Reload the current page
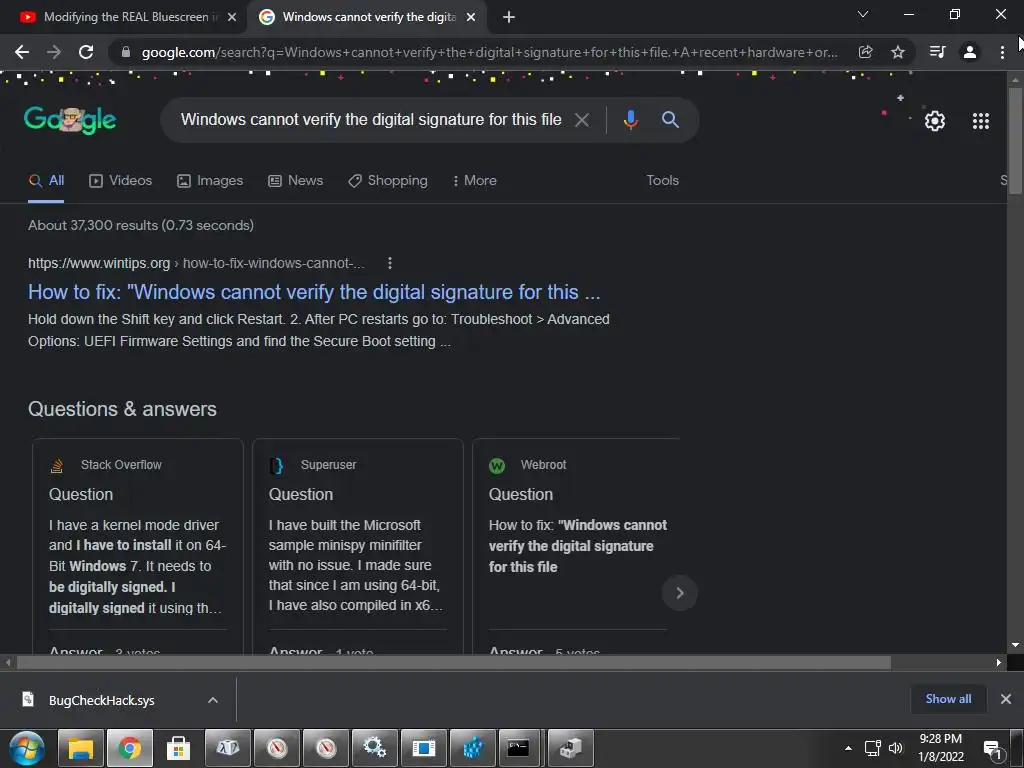The image size is (1024, 768). (x=86, y=52)
